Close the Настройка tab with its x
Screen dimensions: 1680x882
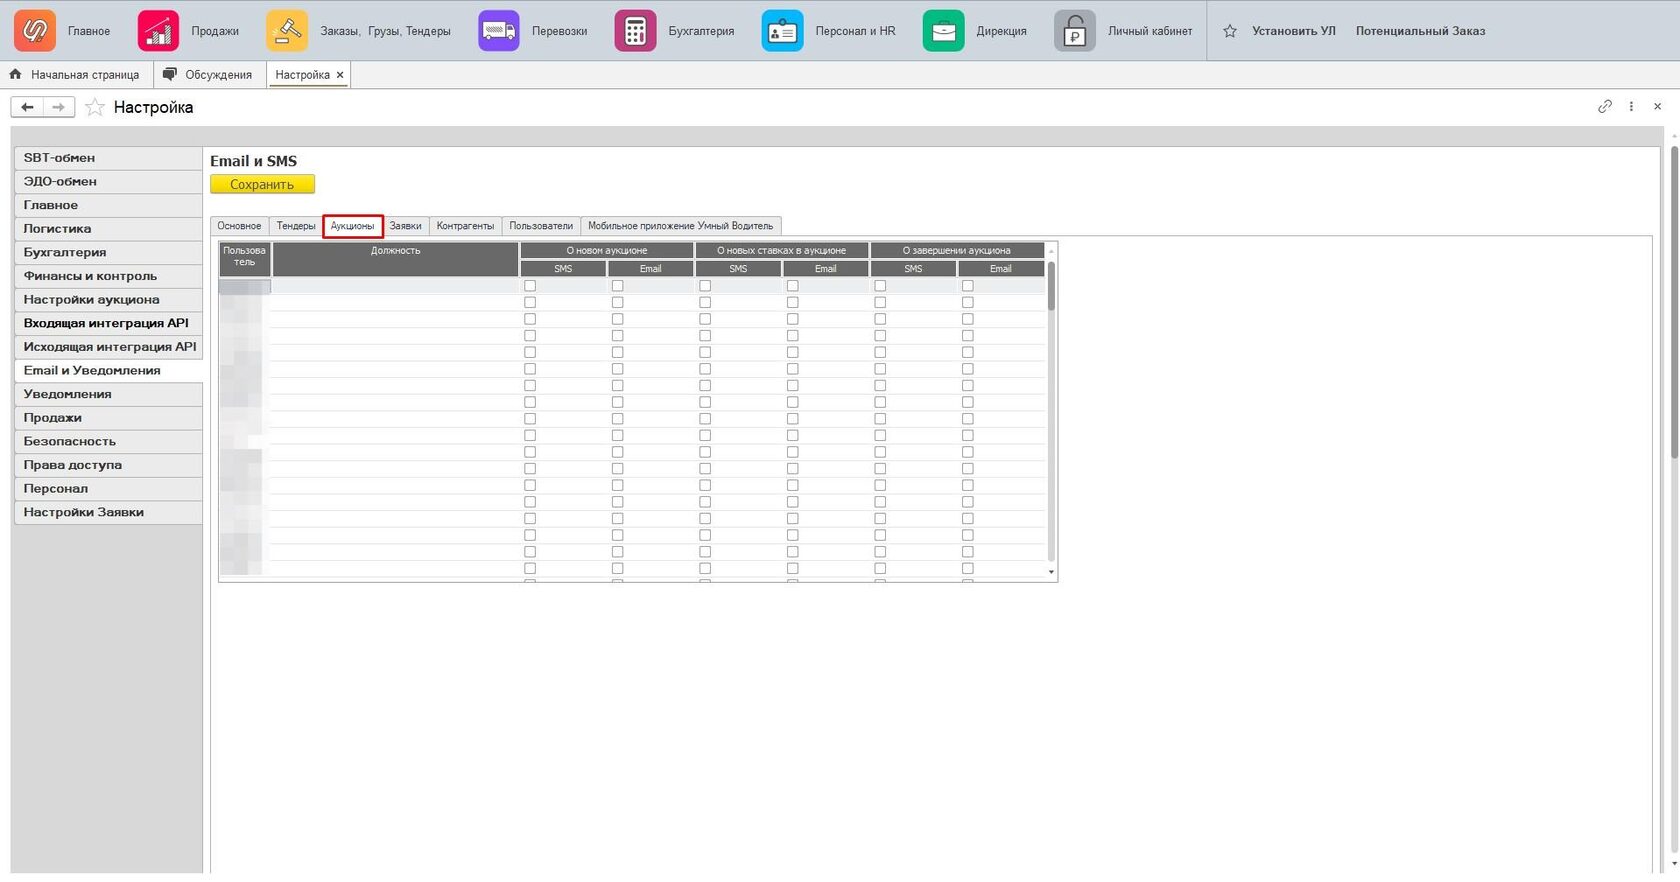pos(340,75)
